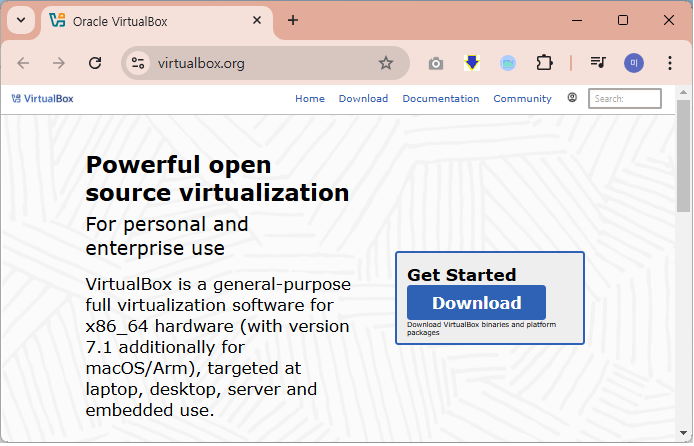Screen dimensions: 694x446
Task: Click the round blue picture extension icon
Action: tap(508, 63)
